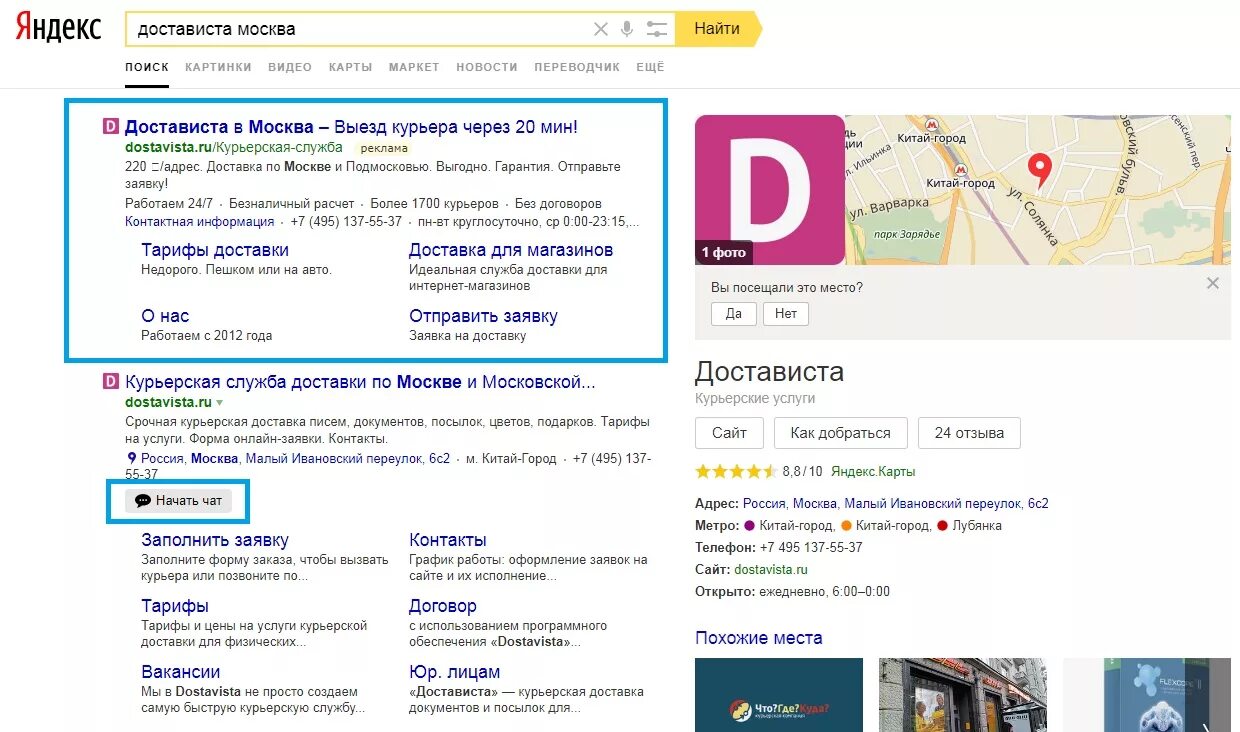Open Отправить заявку sitelink
This screenshot has width=1240, height=732.
coord(483,316)
